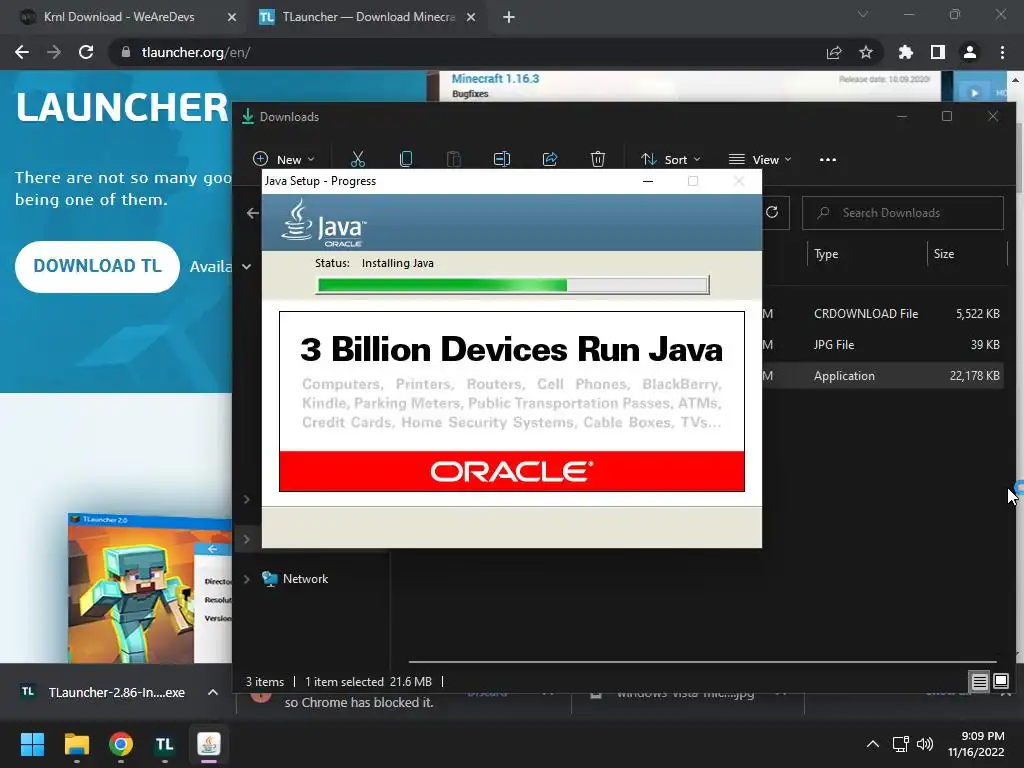Switch to large thumbnails view icon
Image resolution: width=1024 pixels, height=768 pixels.
[1000, 682]
